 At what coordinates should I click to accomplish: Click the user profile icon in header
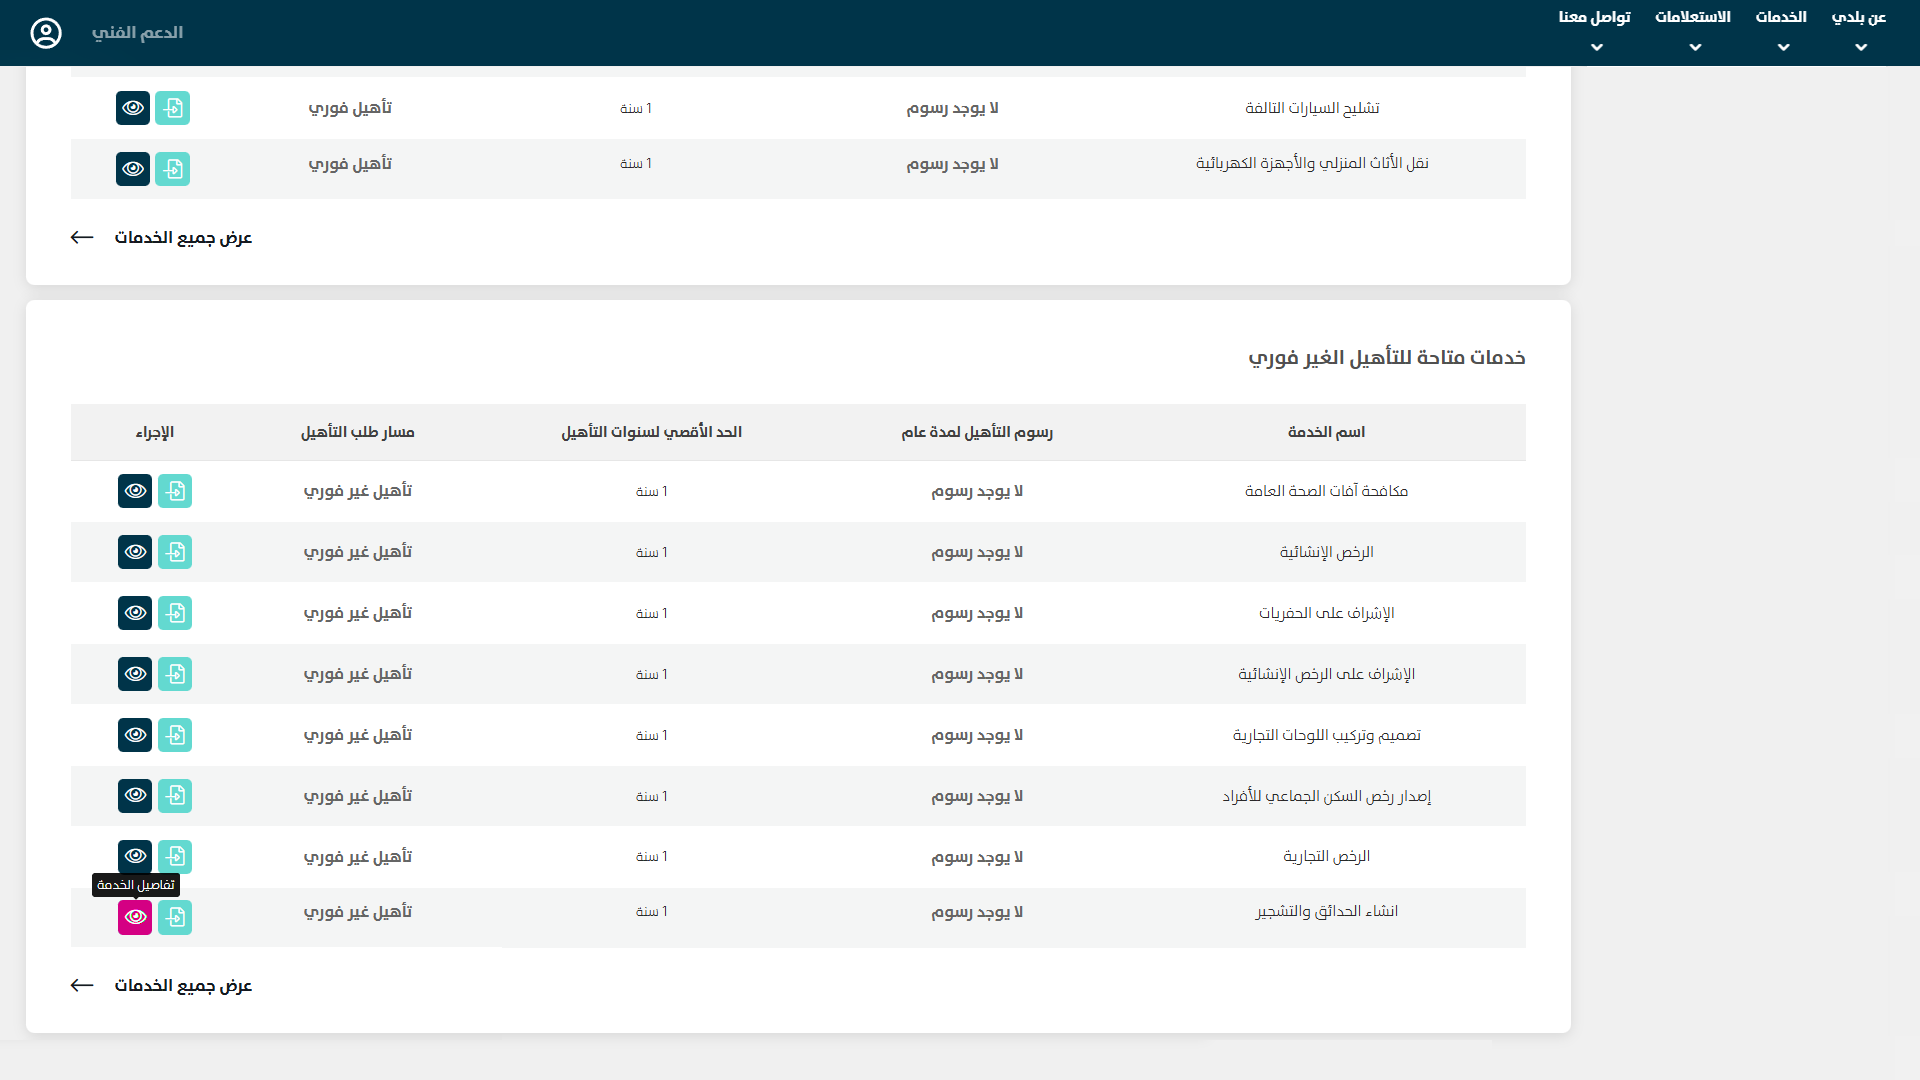coord(46,33)
